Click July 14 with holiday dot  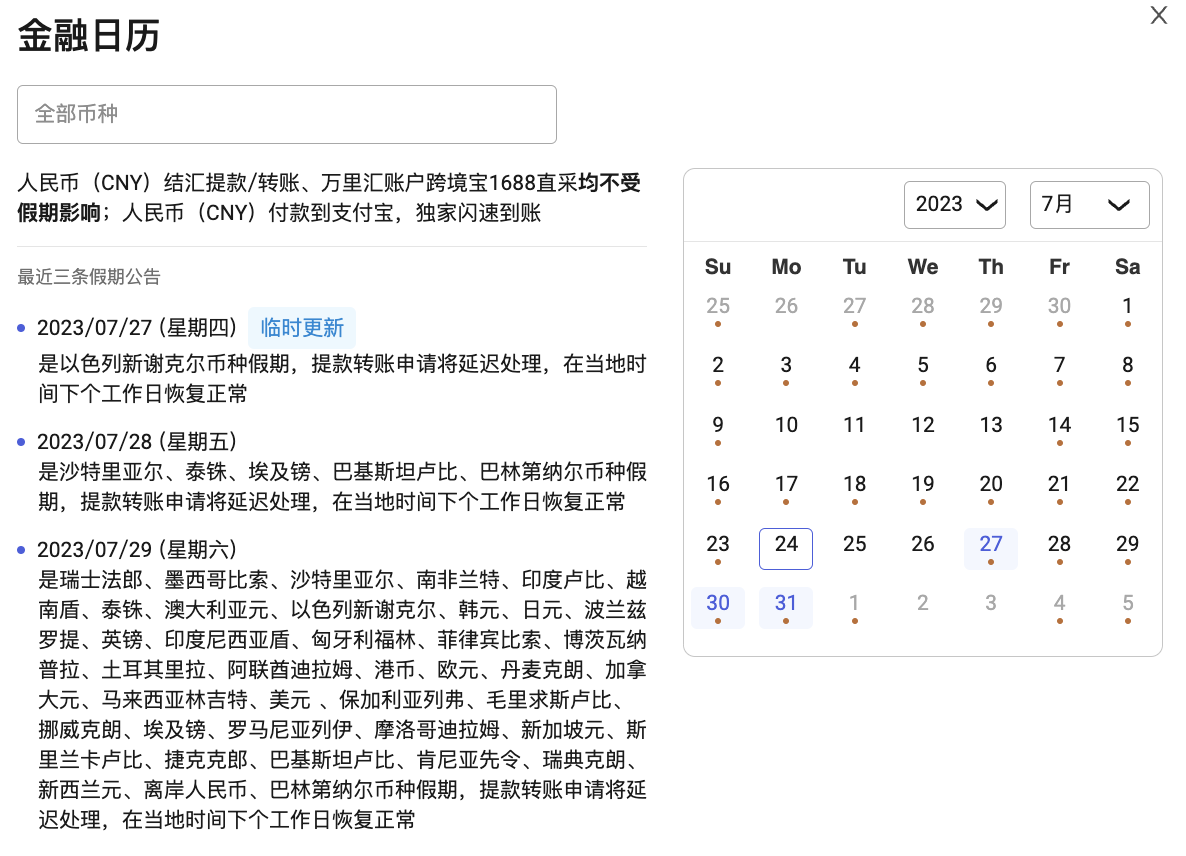click(x=1059, y=425)
